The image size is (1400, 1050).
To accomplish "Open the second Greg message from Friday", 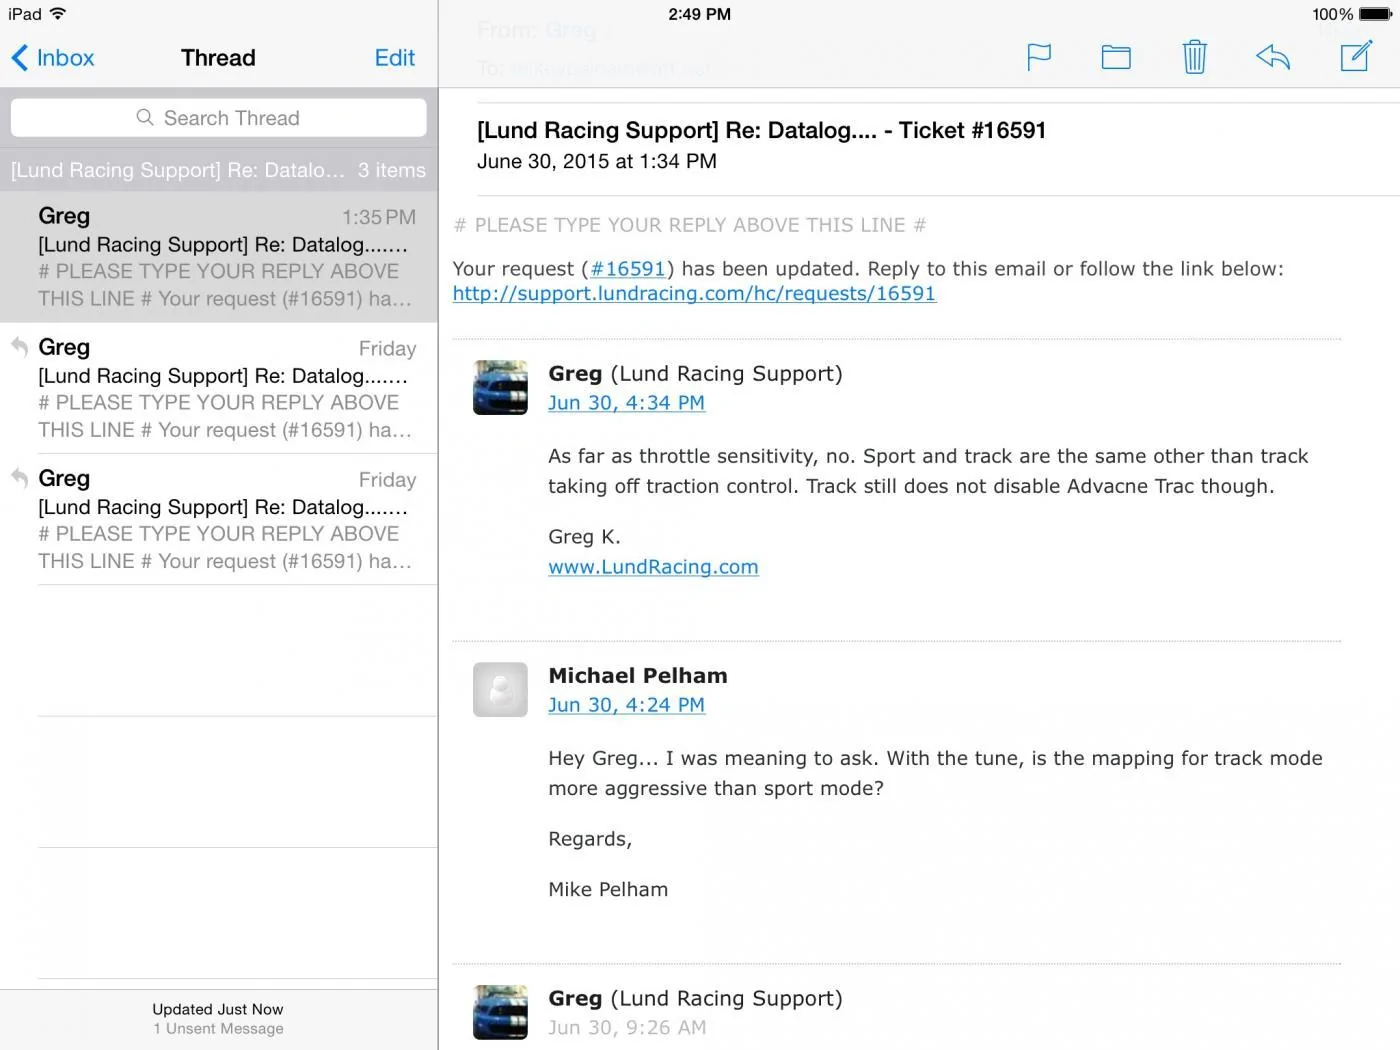I will pos(218,388).
